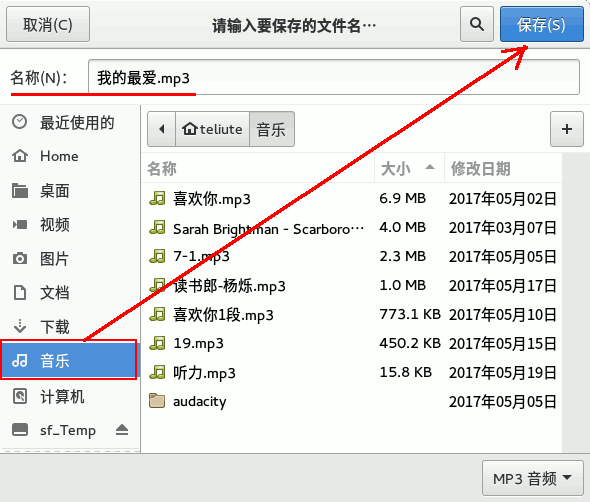Click the 取消(C) cancel button
Screen dimensions: 590x502
[x=48, y=24]
